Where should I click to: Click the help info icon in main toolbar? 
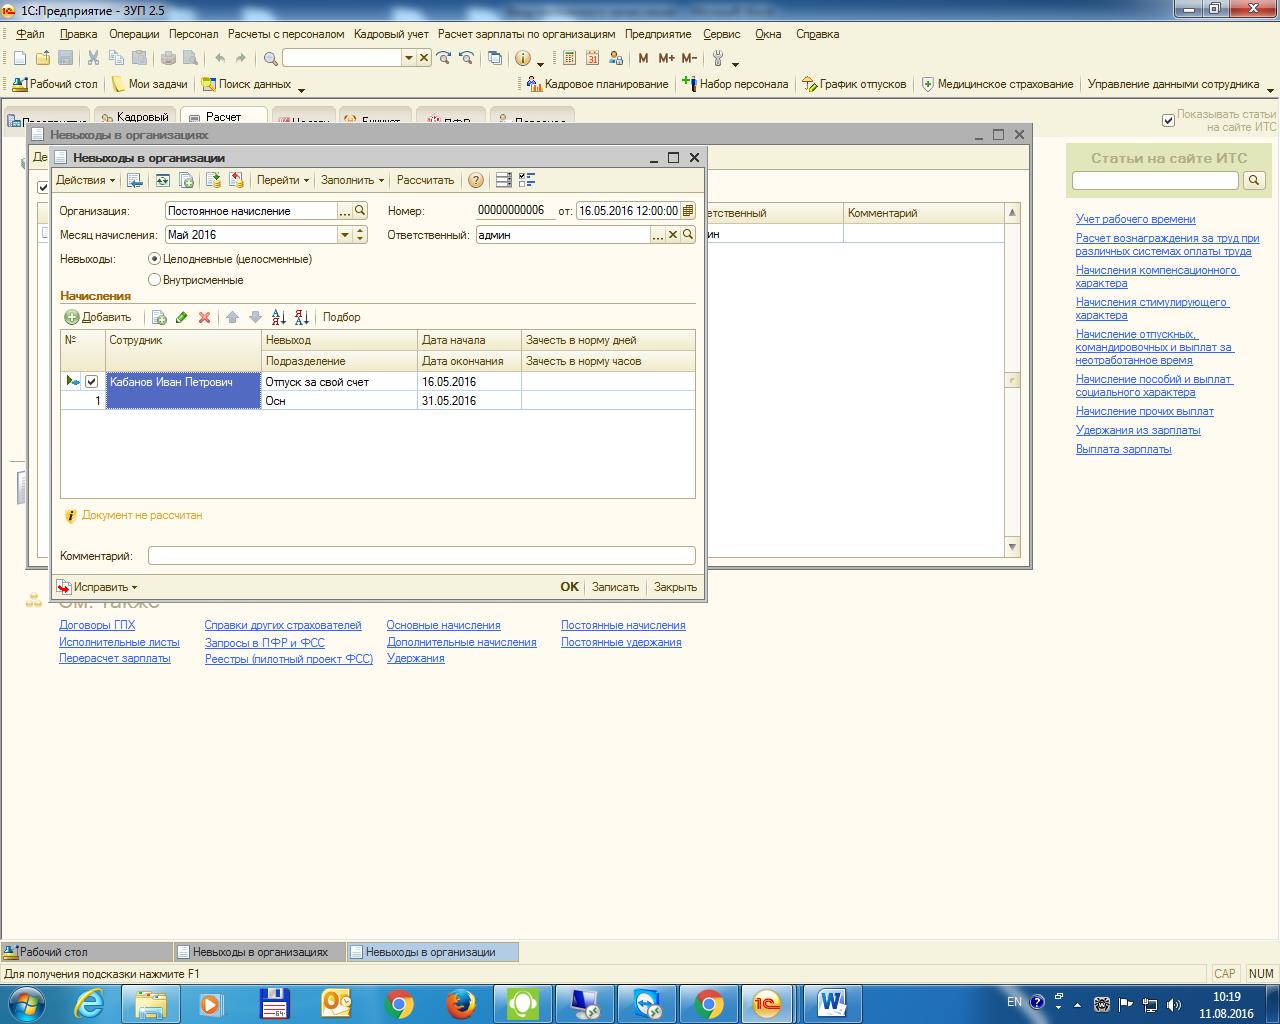tap(523, 58)
